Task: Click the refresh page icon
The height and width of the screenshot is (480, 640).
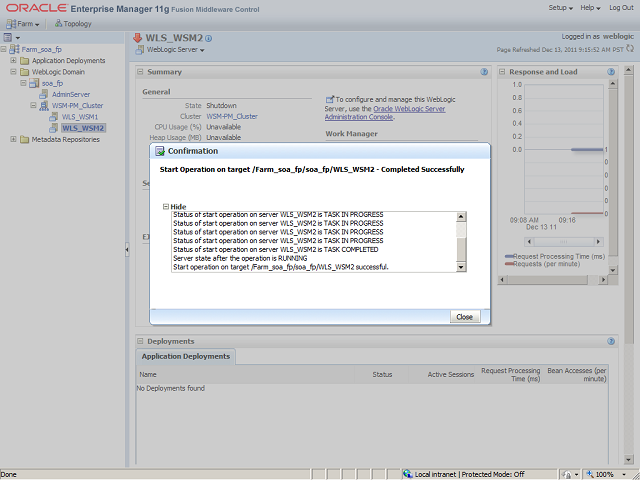Action: tap(632, 48)
